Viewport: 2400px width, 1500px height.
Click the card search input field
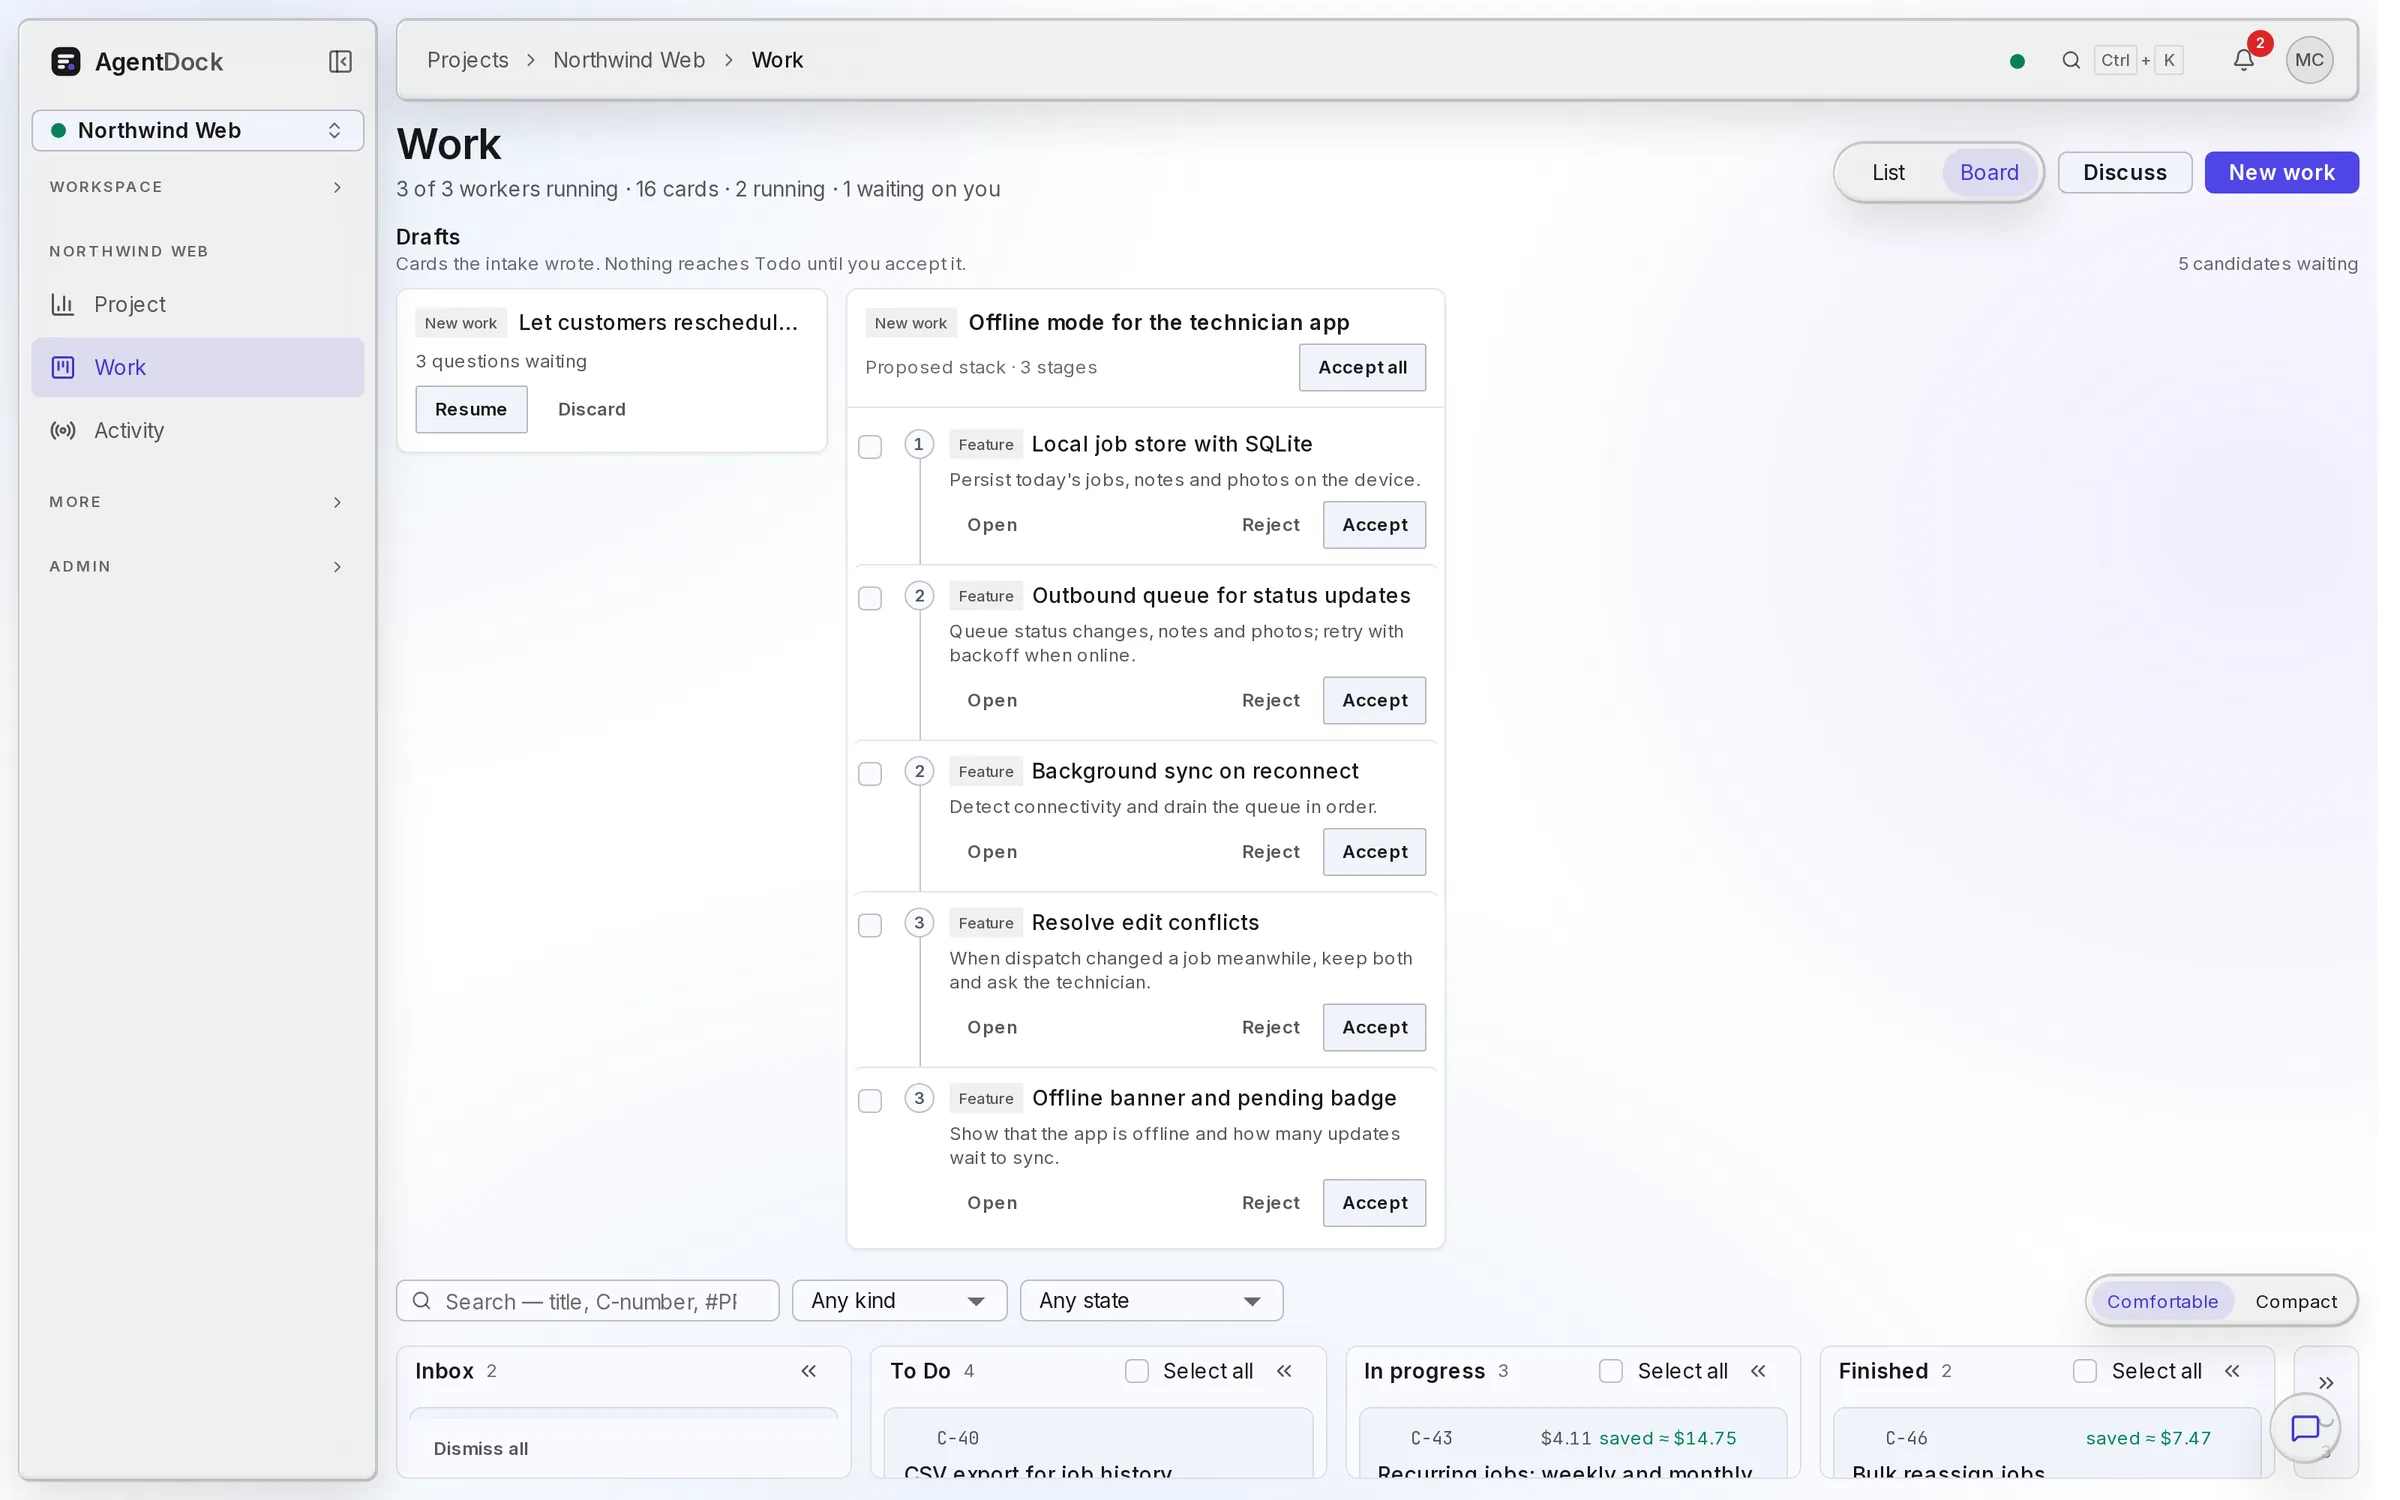coord(588,1301)
